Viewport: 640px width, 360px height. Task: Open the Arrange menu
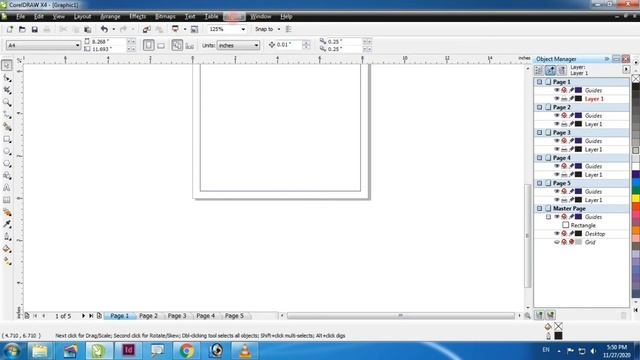tap(110, 17)
